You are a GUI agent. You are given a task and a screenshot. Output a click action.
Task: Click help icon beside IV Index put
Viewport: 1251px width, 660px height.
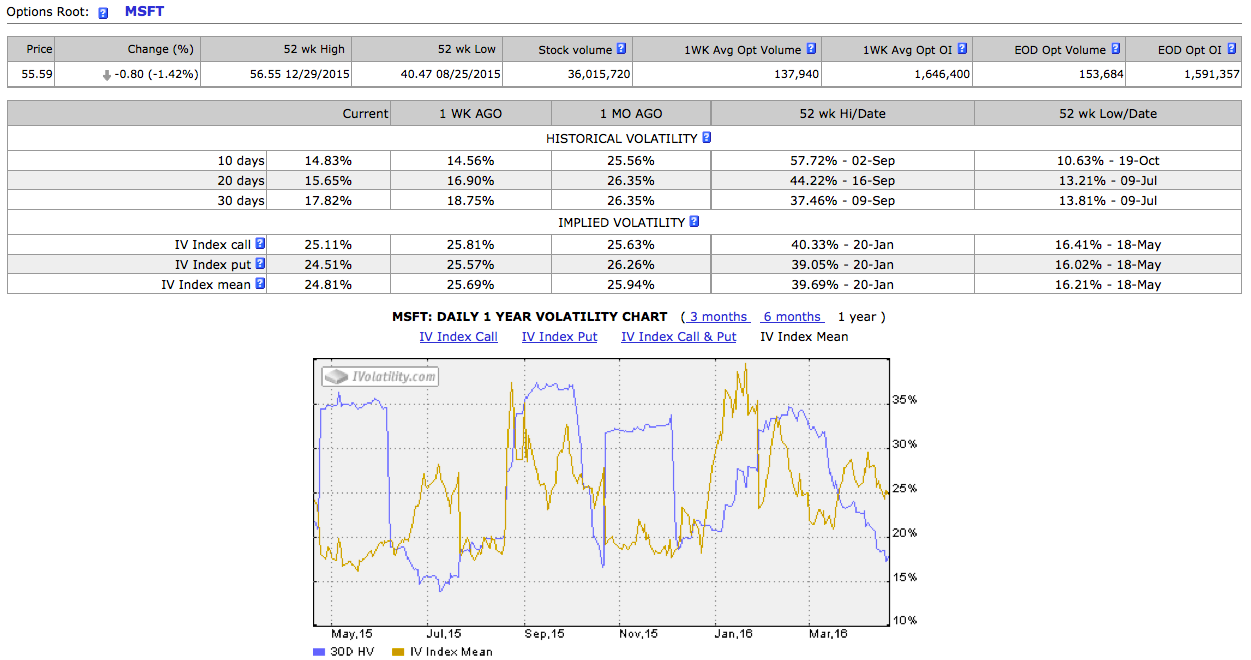[x=260, y=263]
